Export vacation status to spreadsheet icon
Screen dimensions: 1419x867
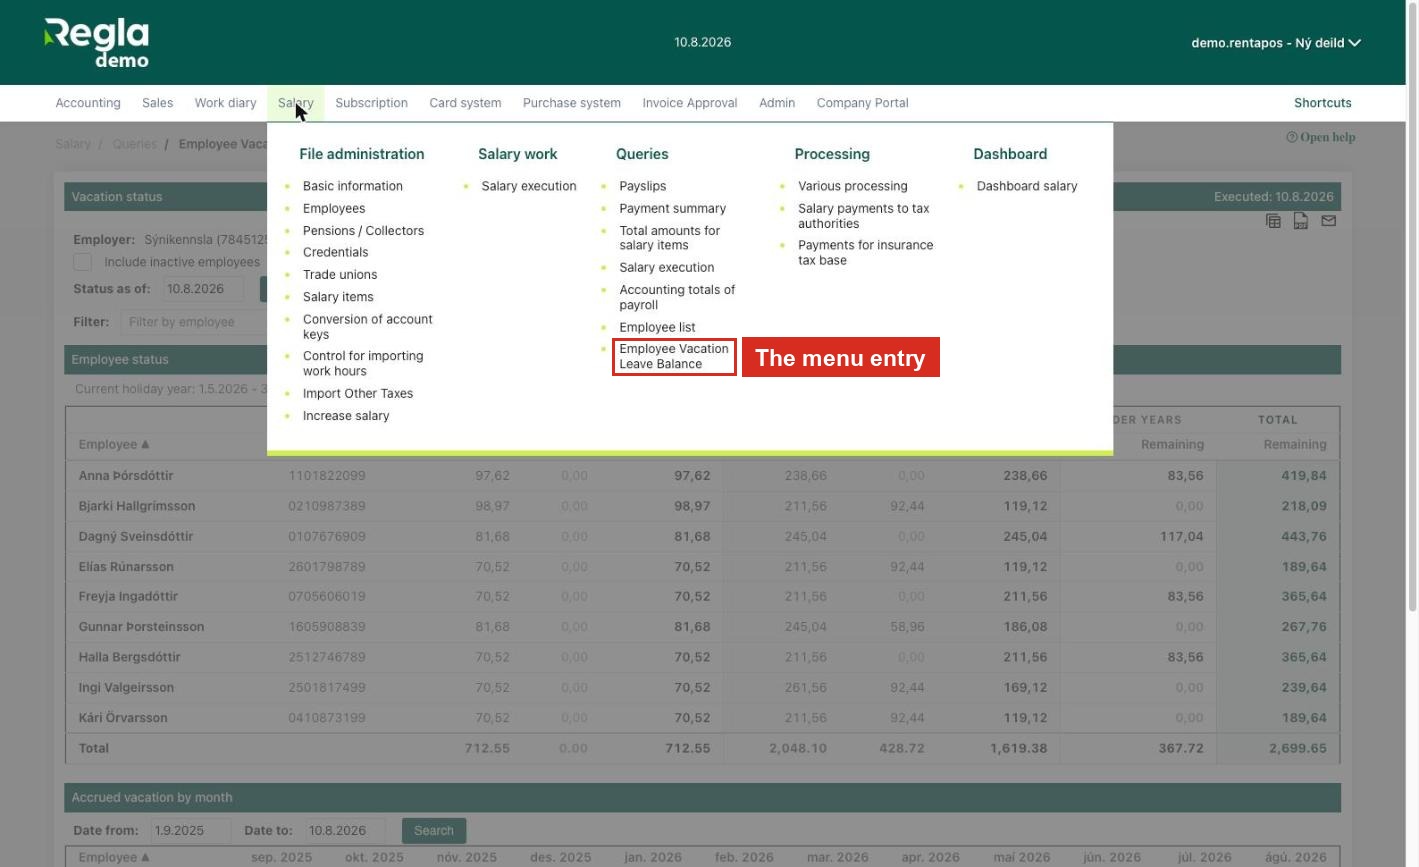pyautogui.click(x=1273, y=221)
